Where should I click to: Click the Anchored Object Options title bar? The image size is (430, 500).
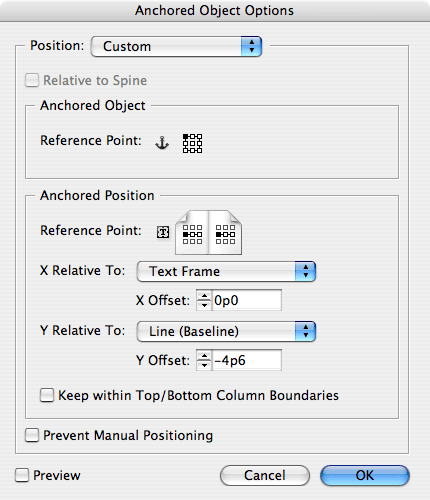click(215, 11)
